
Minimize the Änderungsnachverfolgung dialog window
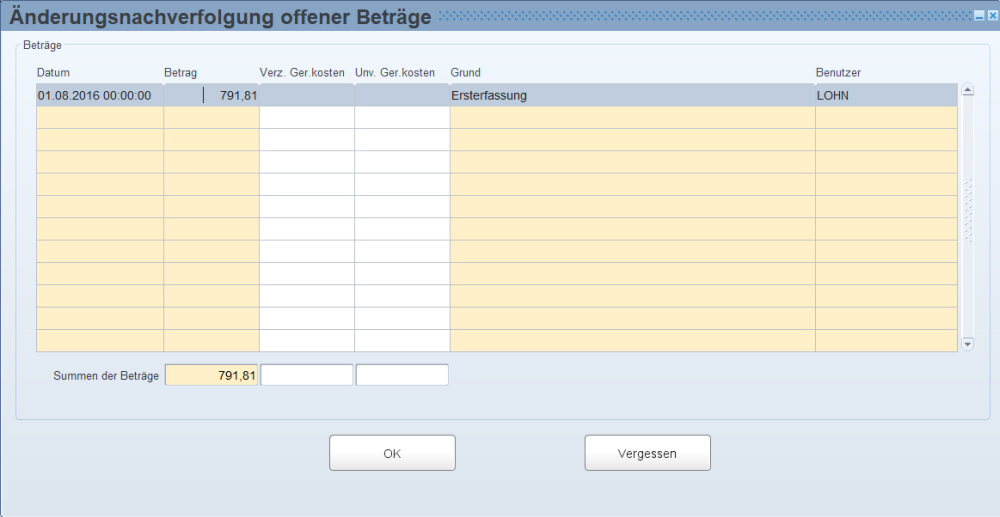(980, 16)
